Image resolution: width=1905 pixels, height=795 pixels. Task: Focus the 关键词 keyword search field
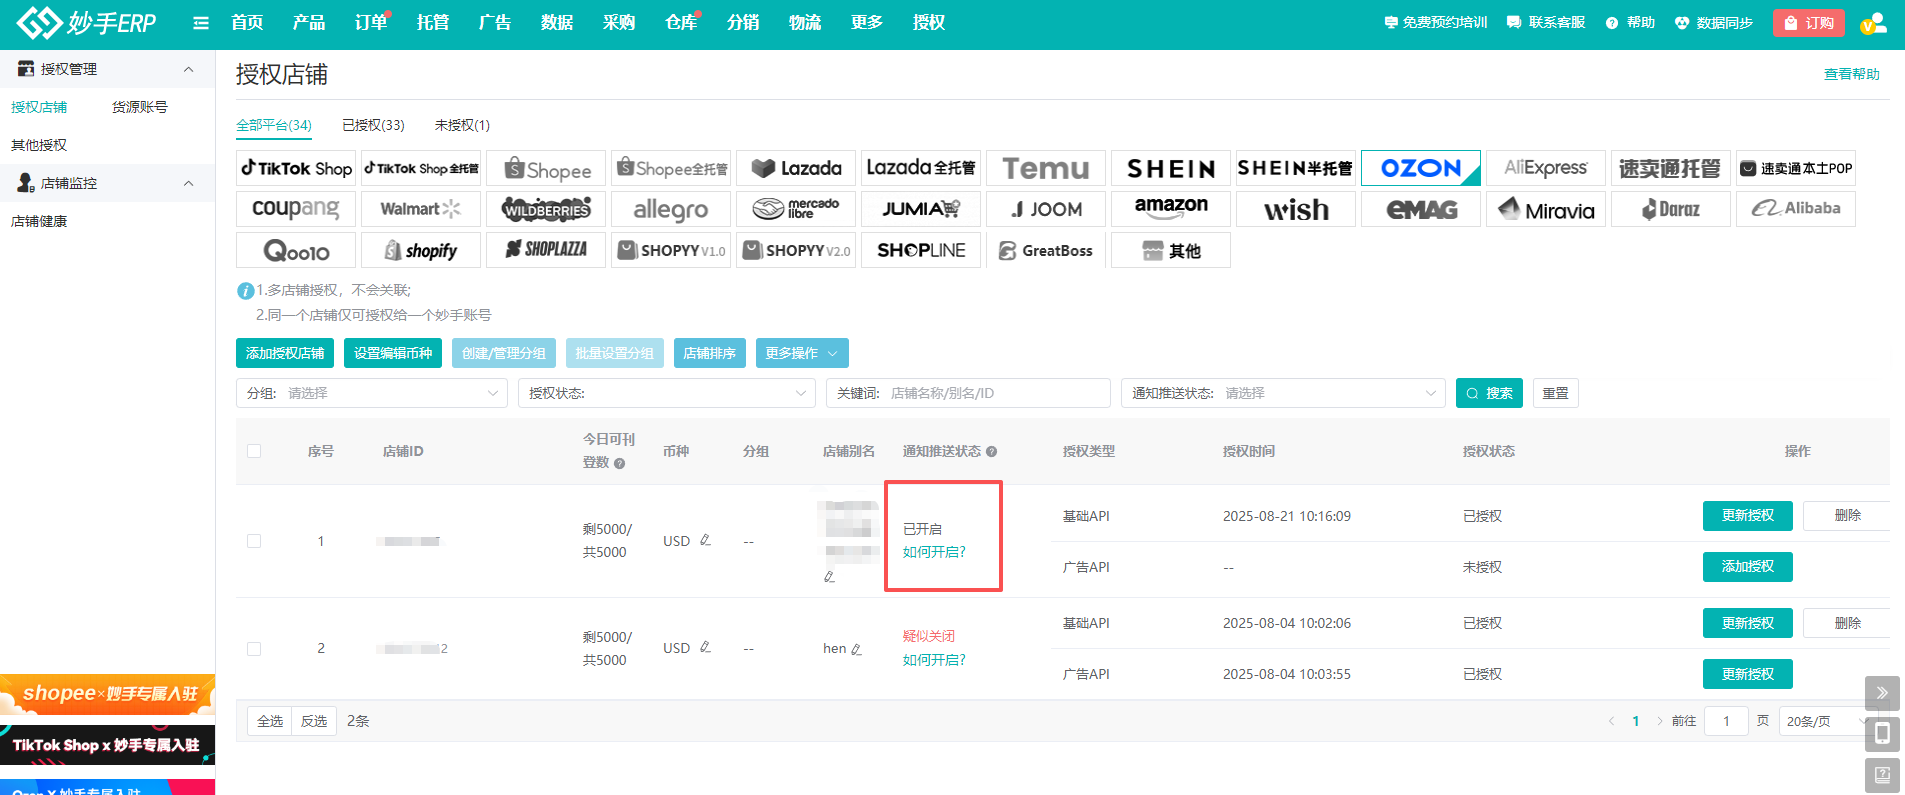[995, 393]
